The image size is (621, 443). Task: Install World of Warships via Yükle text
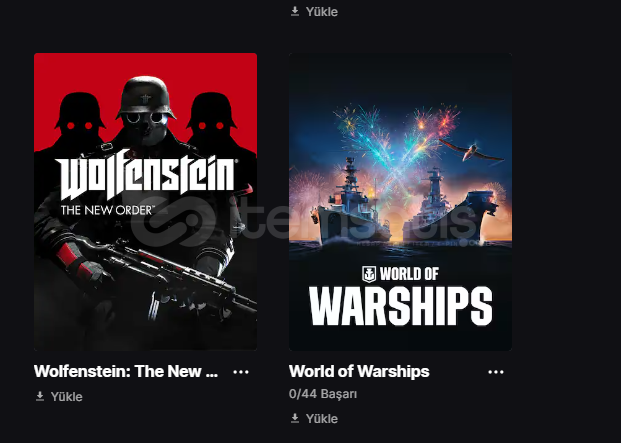pos(322,419)
